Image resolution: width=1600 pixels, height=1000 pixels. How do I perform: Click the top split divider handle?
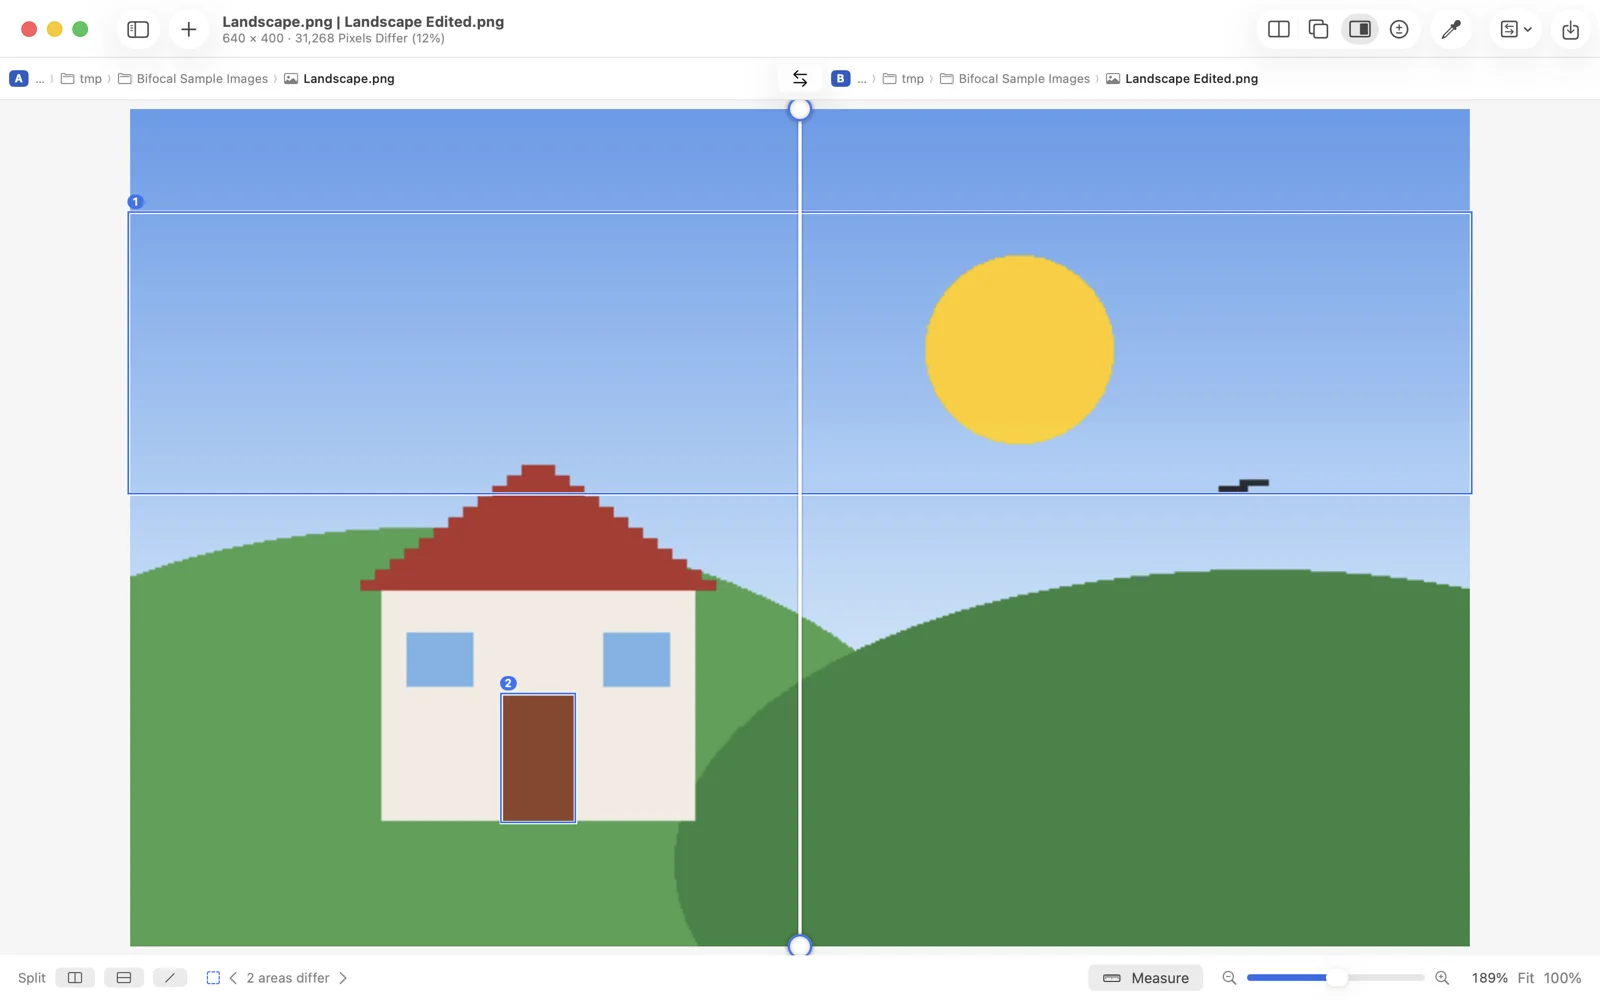click(x=800, y=109)
